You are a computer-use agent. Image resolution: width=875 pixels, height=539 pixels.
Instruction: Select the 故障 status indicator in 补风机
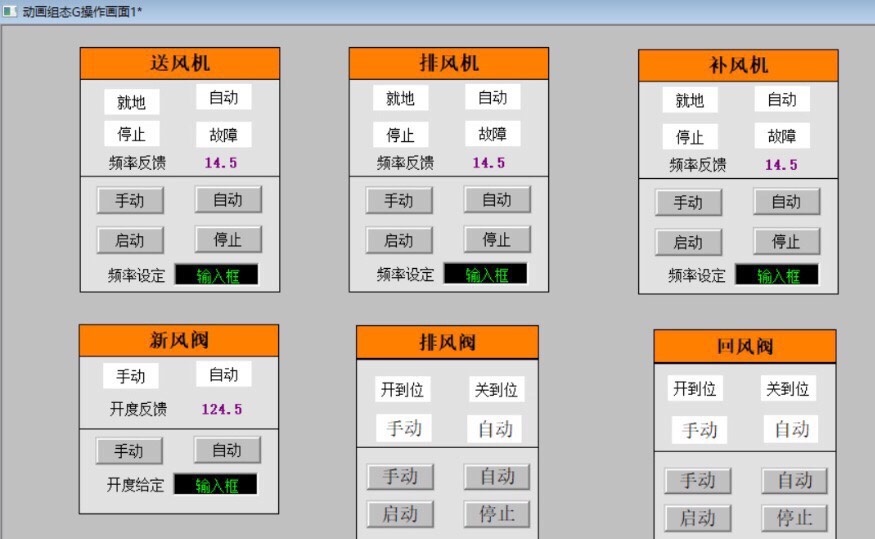[x=782, y=136]
